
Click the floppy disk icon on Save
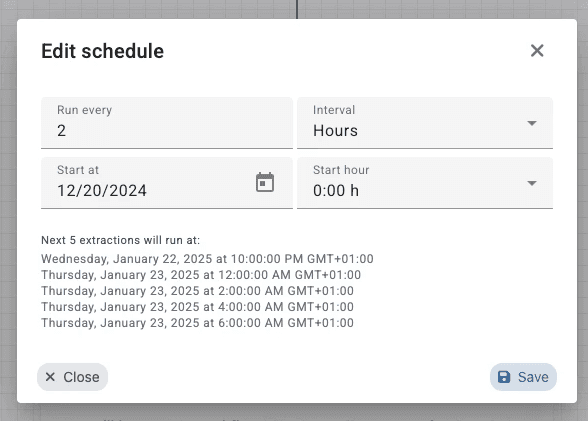(504, 377)
